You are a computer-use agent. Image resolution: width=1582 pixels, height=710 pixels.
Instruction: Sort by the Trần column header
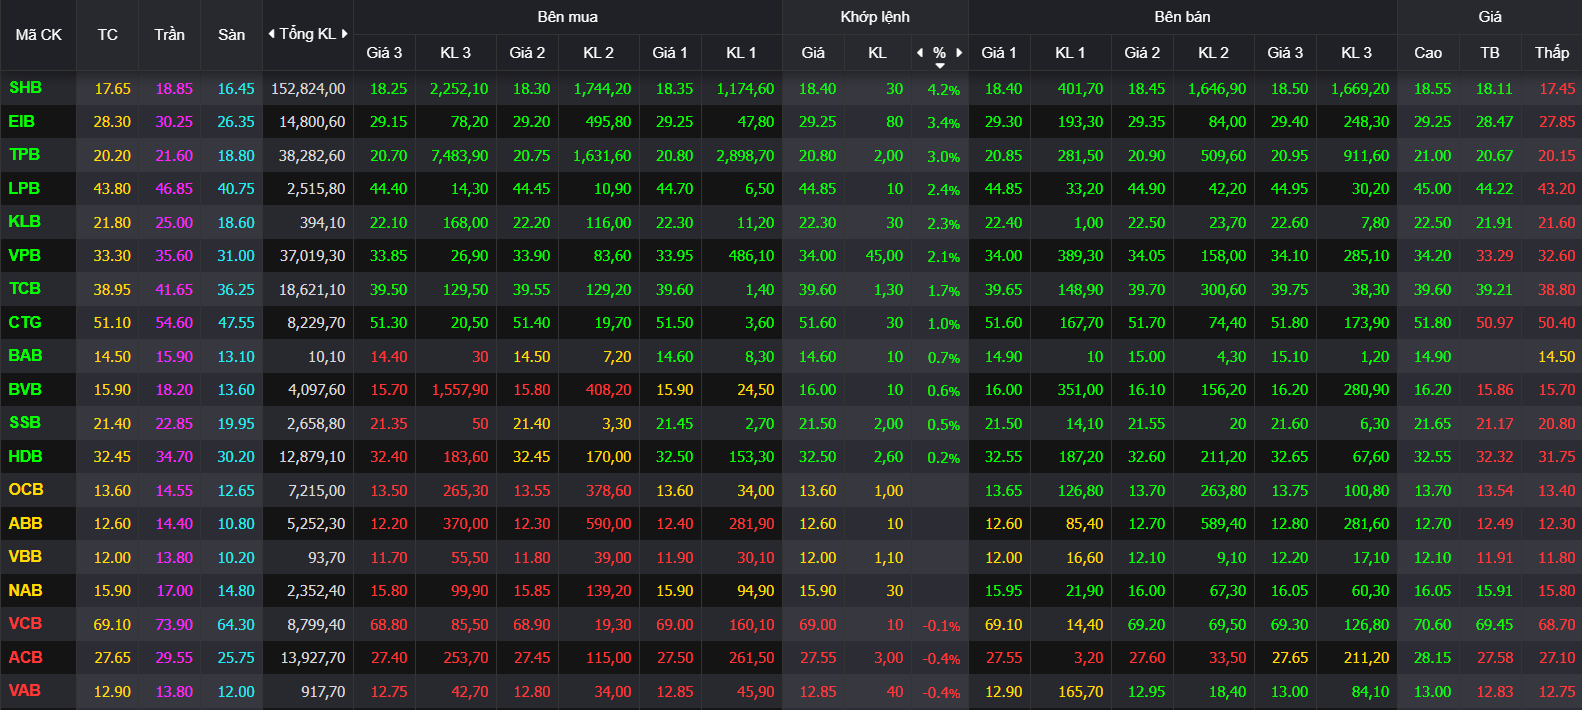click(170, 35)
